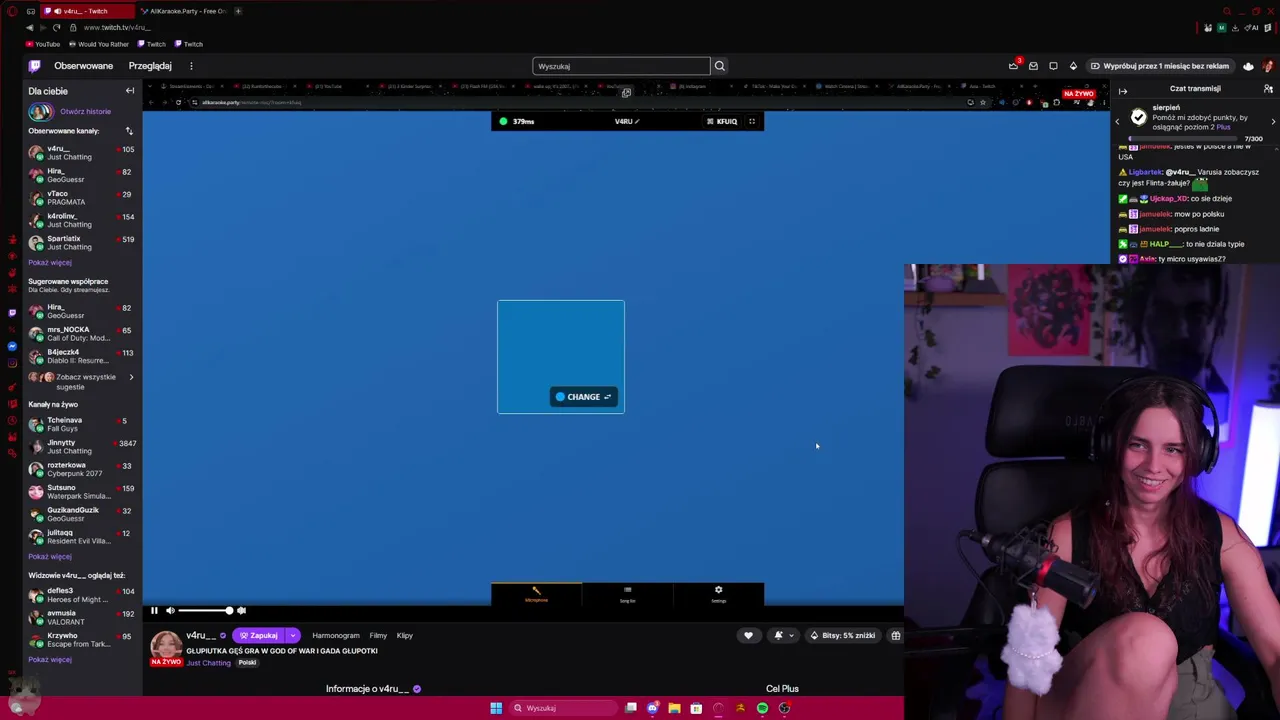Open recommended channel avmusia

click(x=82, y=617)
